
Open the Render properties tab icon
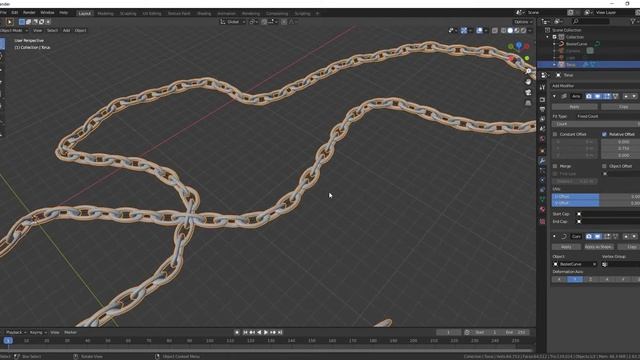tap(542, 100)
